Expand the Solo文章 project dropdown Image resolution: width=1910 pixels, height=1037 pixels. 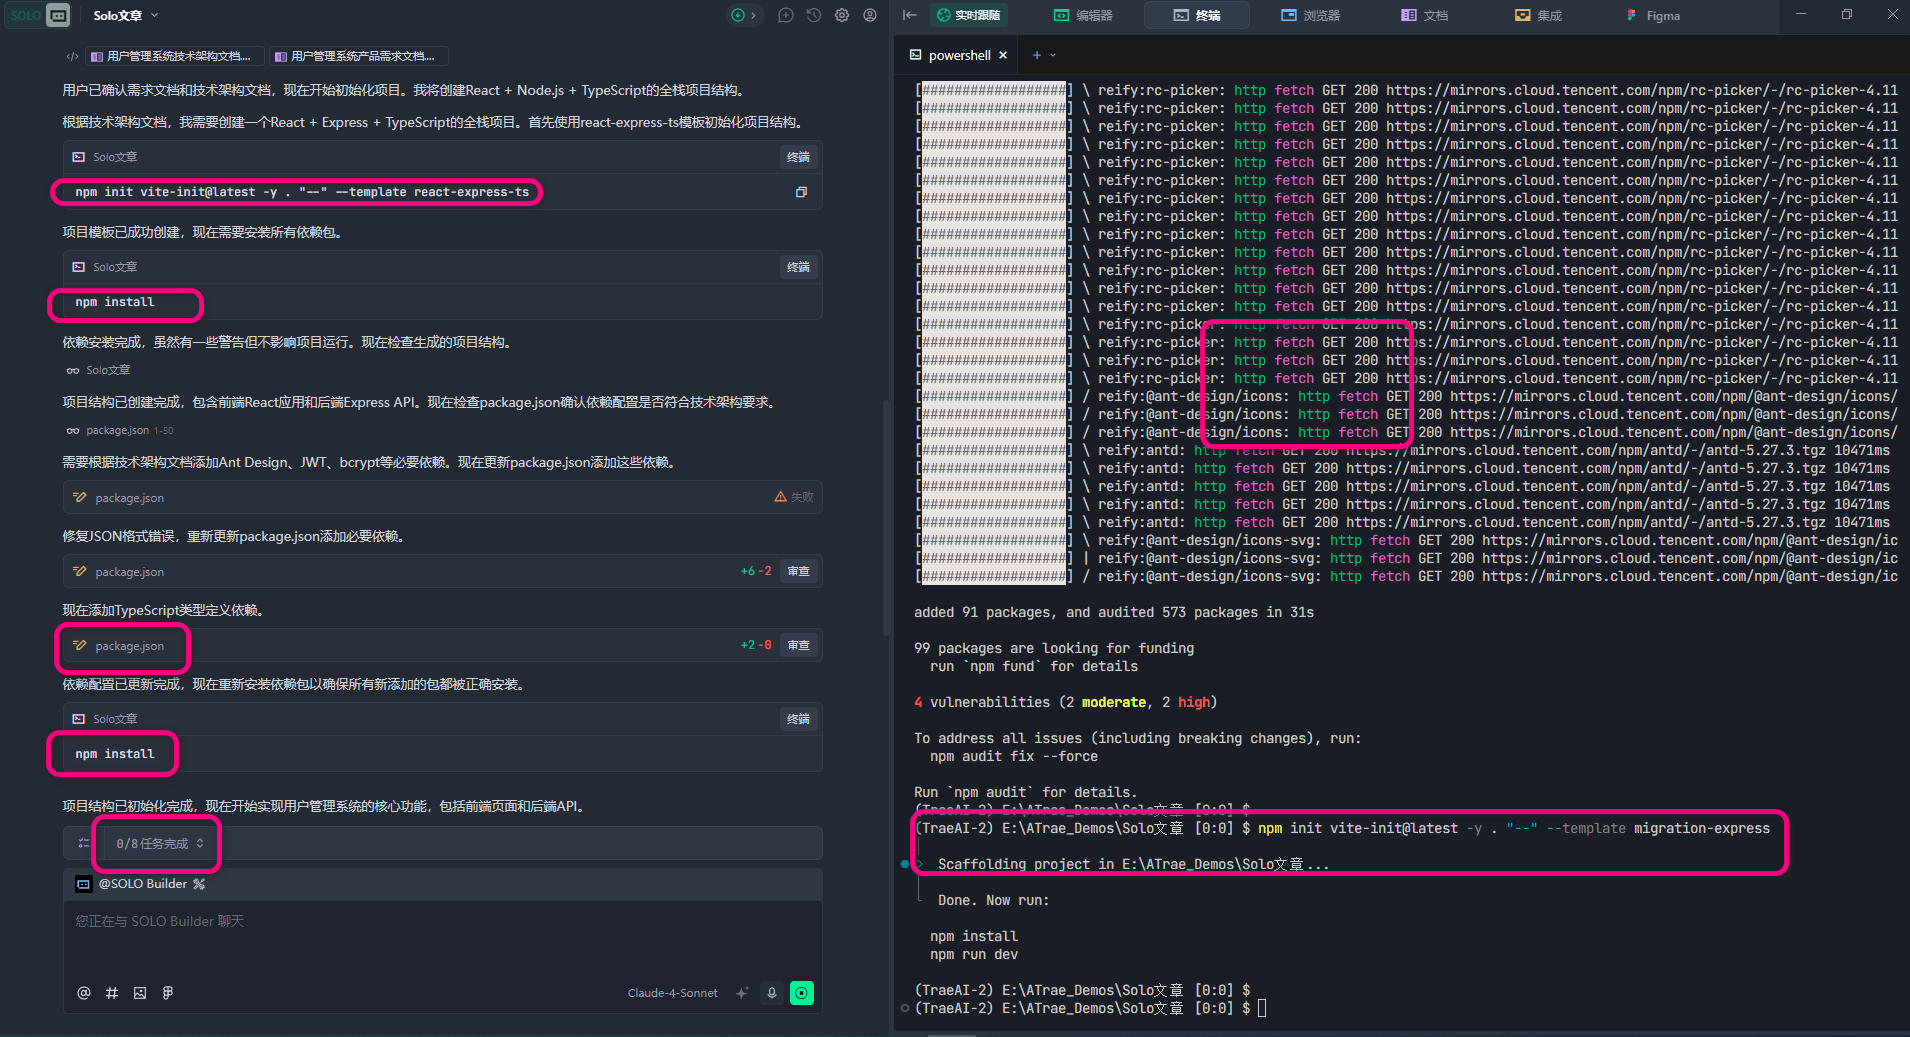(126, 15)
